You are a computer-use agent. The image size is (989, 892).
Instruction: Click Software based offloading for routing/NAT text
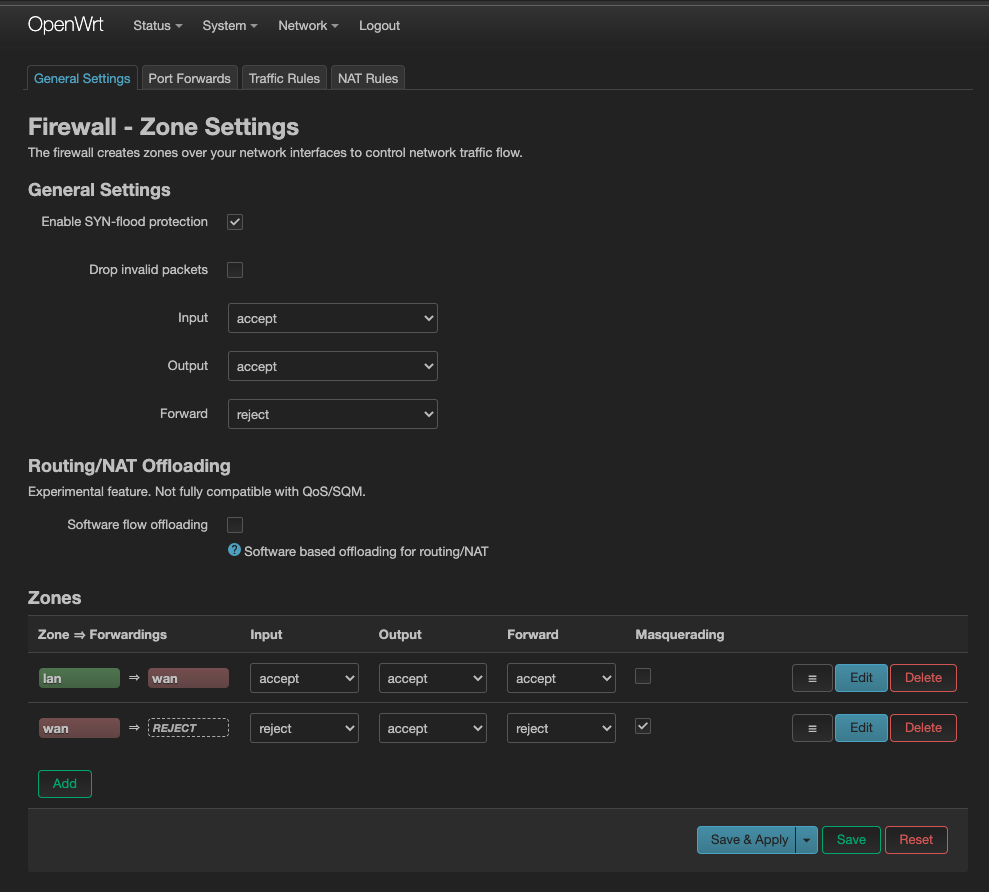click(366, 552)
